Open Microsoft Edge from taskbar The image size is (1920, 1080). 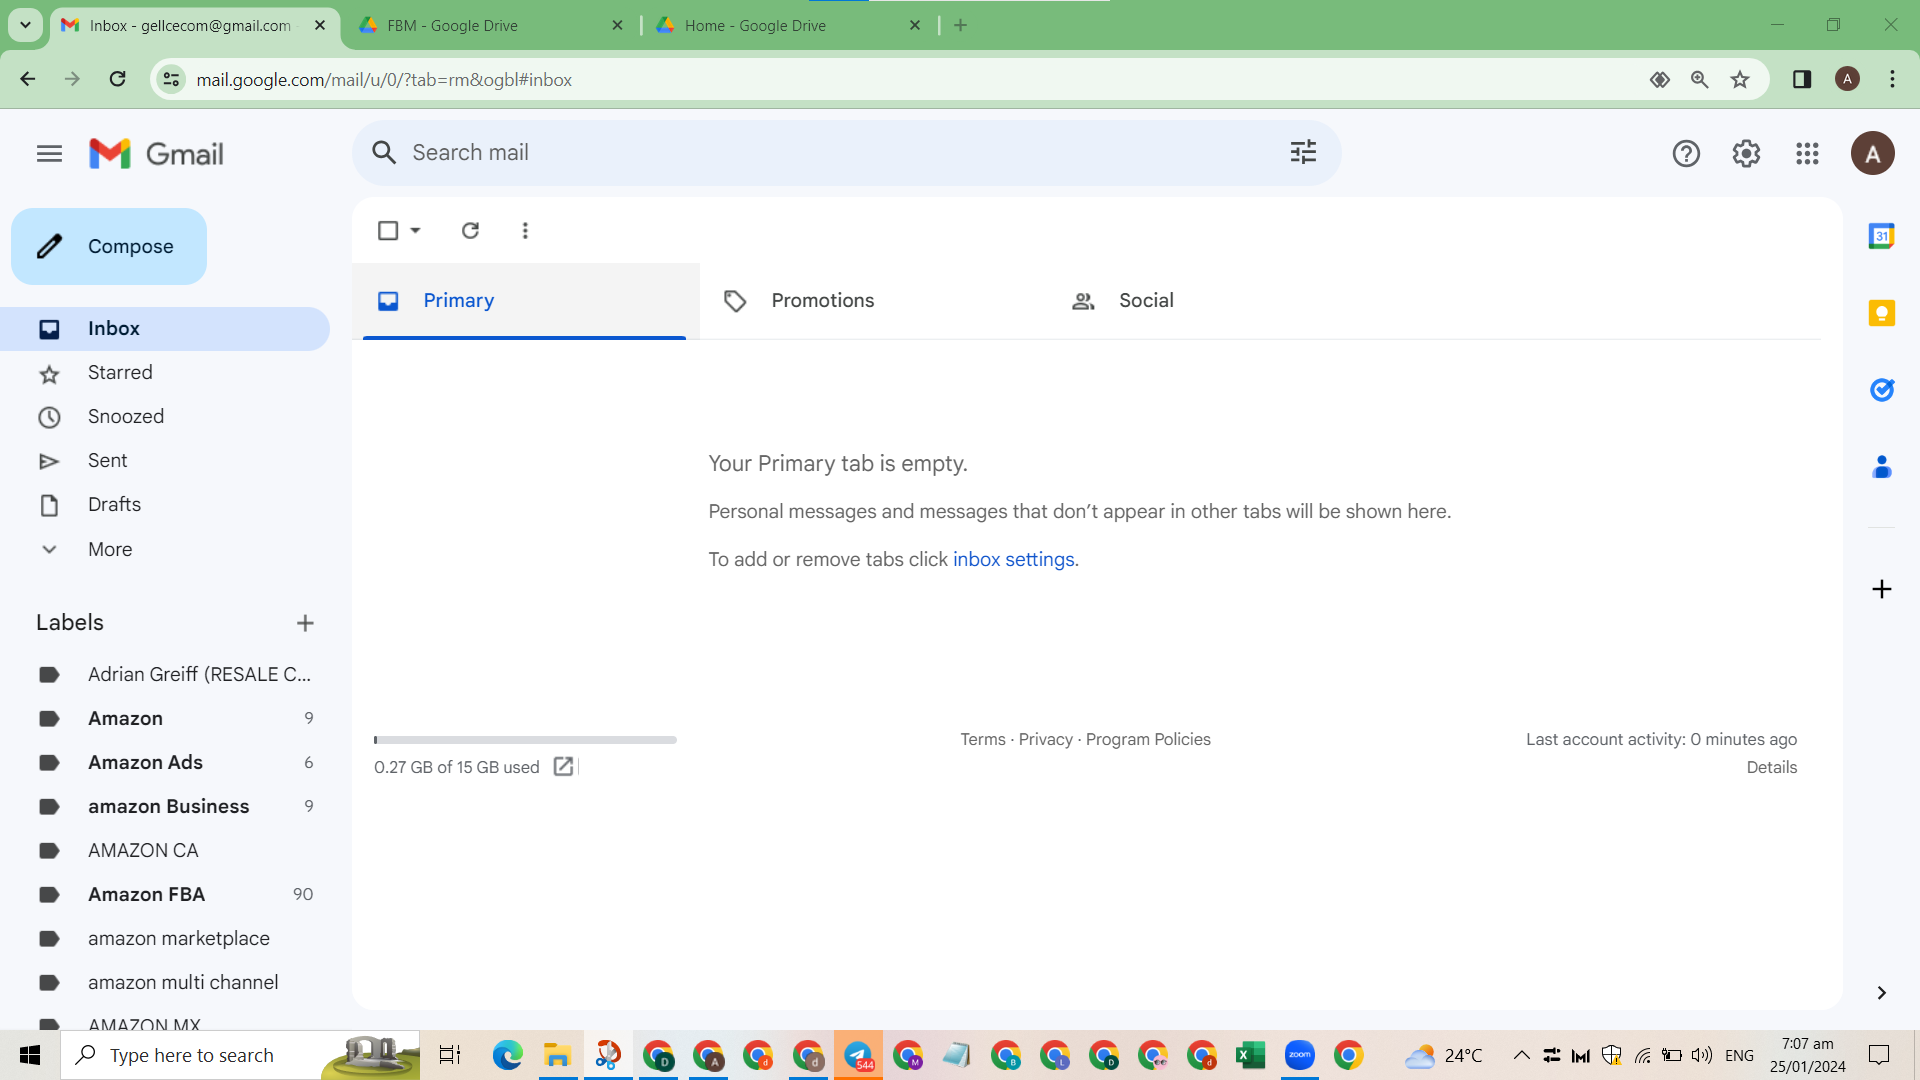click(x=507, y=1055)
